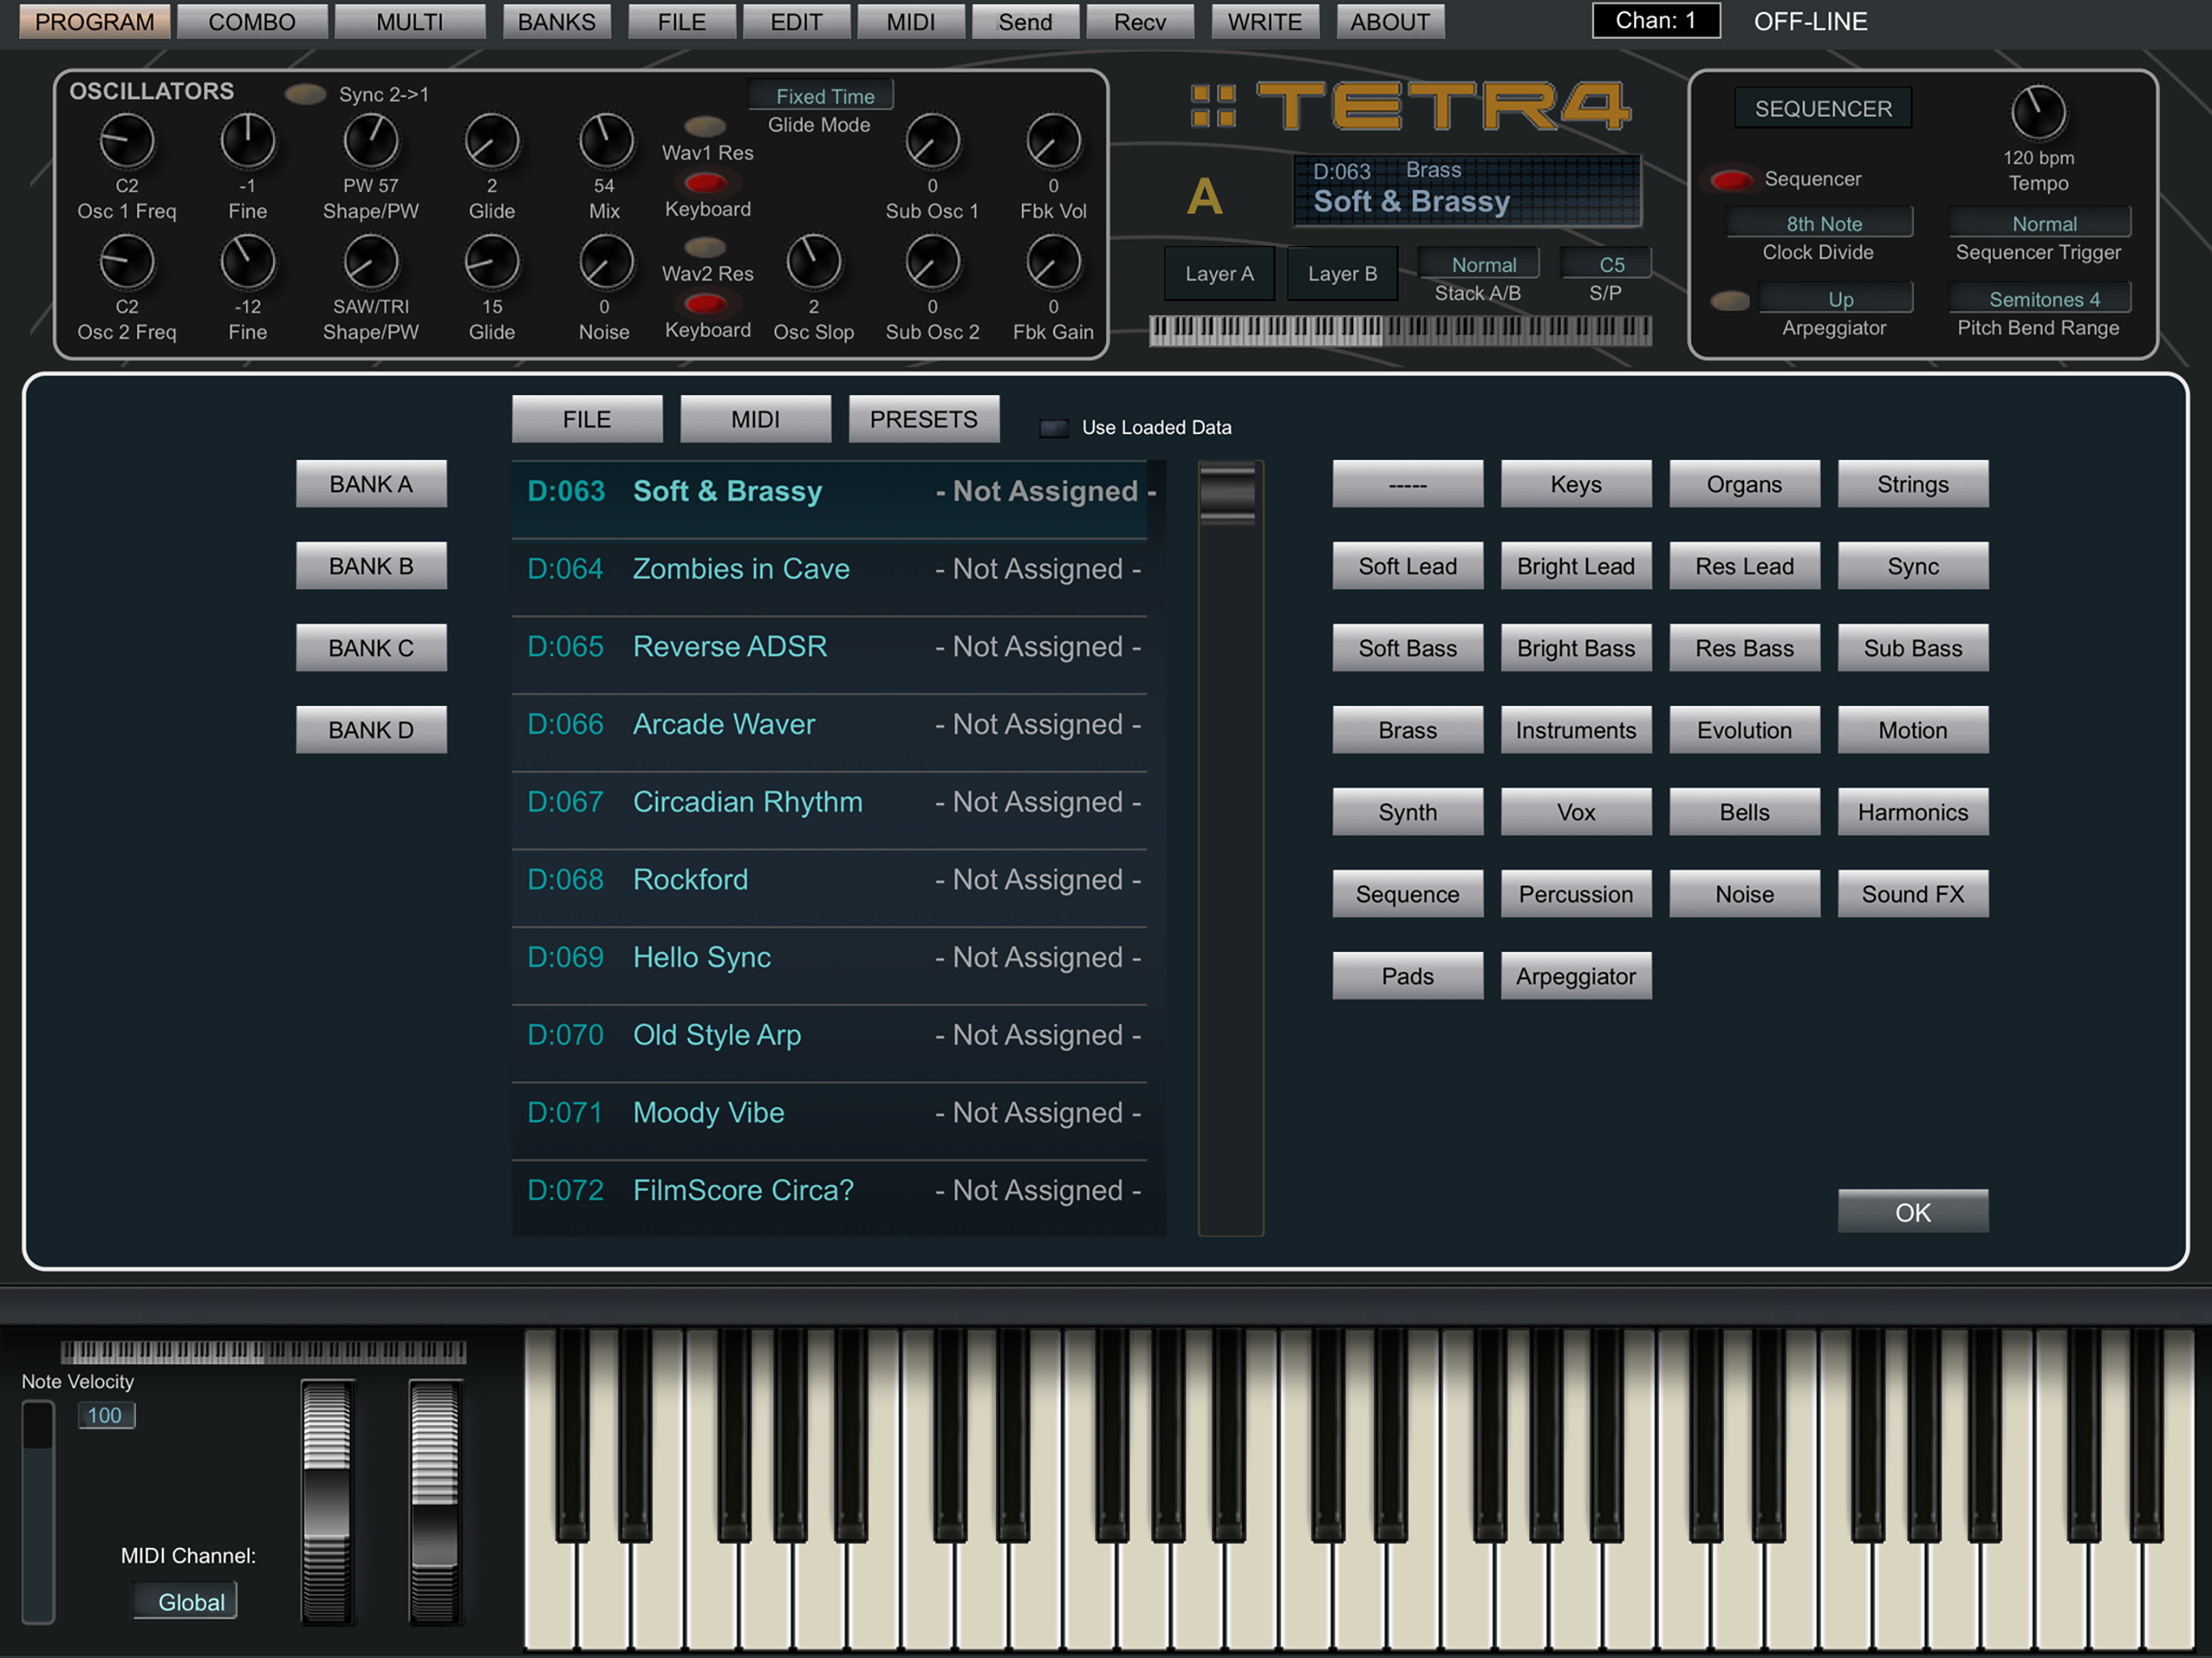Click the Osc 1 Shape/PW knob
Screen dimensions: 2212x1658
tap(370, 141)
